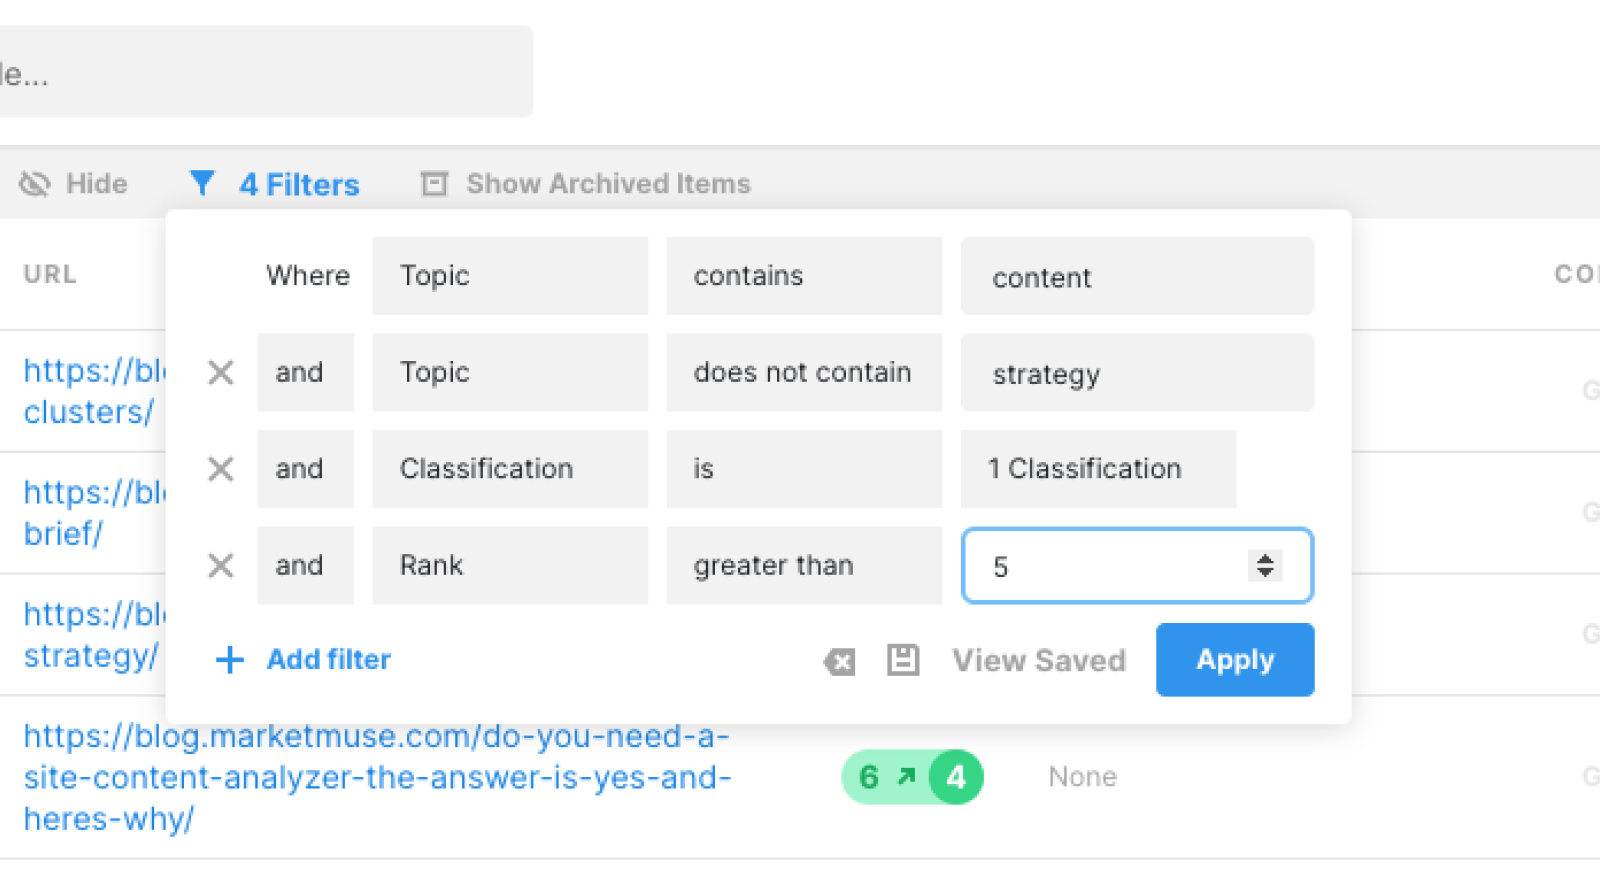Open Topic field dropdown in the strategy row

pyautogui.click(x=510, y=373)
